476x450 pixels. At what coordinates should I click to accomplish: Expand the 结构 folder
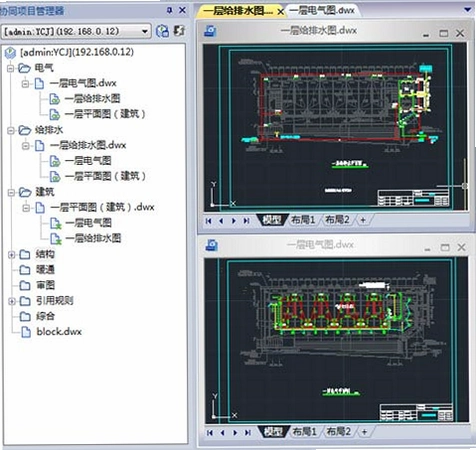[11, 255]
